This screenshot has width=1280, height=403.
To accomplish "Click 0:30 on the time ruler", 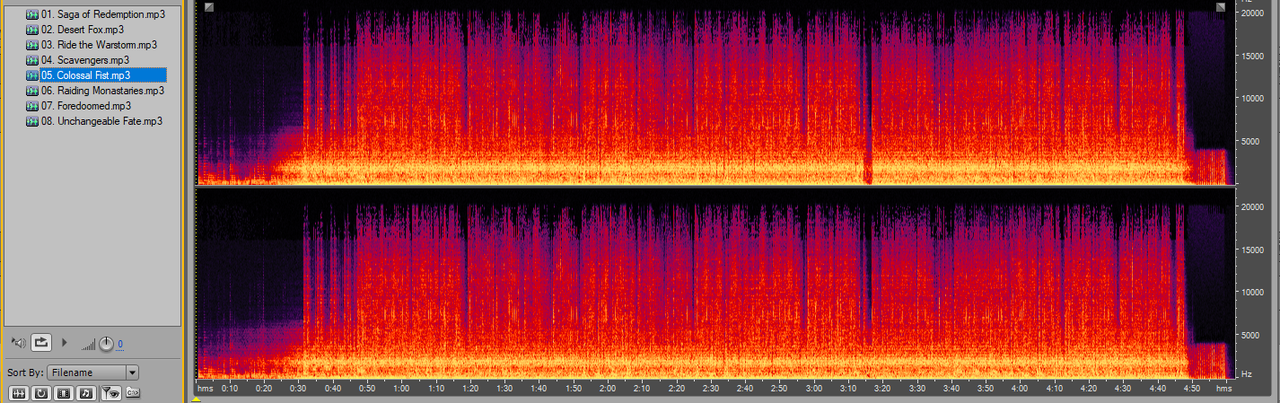I will pyautogui.click(x=298, y=388).
